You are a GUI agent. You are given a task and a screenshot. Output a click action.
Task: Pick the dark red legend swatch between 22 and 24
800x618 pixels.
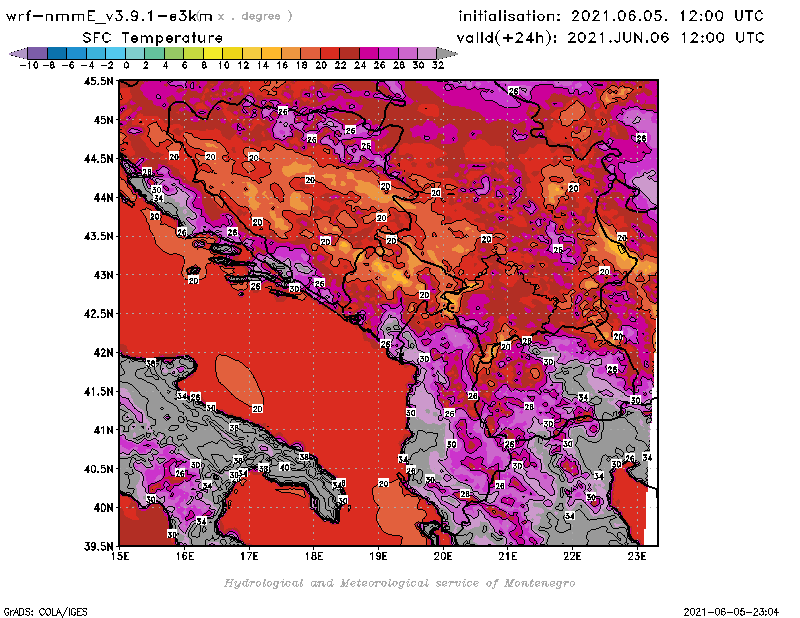click(348, 54)
